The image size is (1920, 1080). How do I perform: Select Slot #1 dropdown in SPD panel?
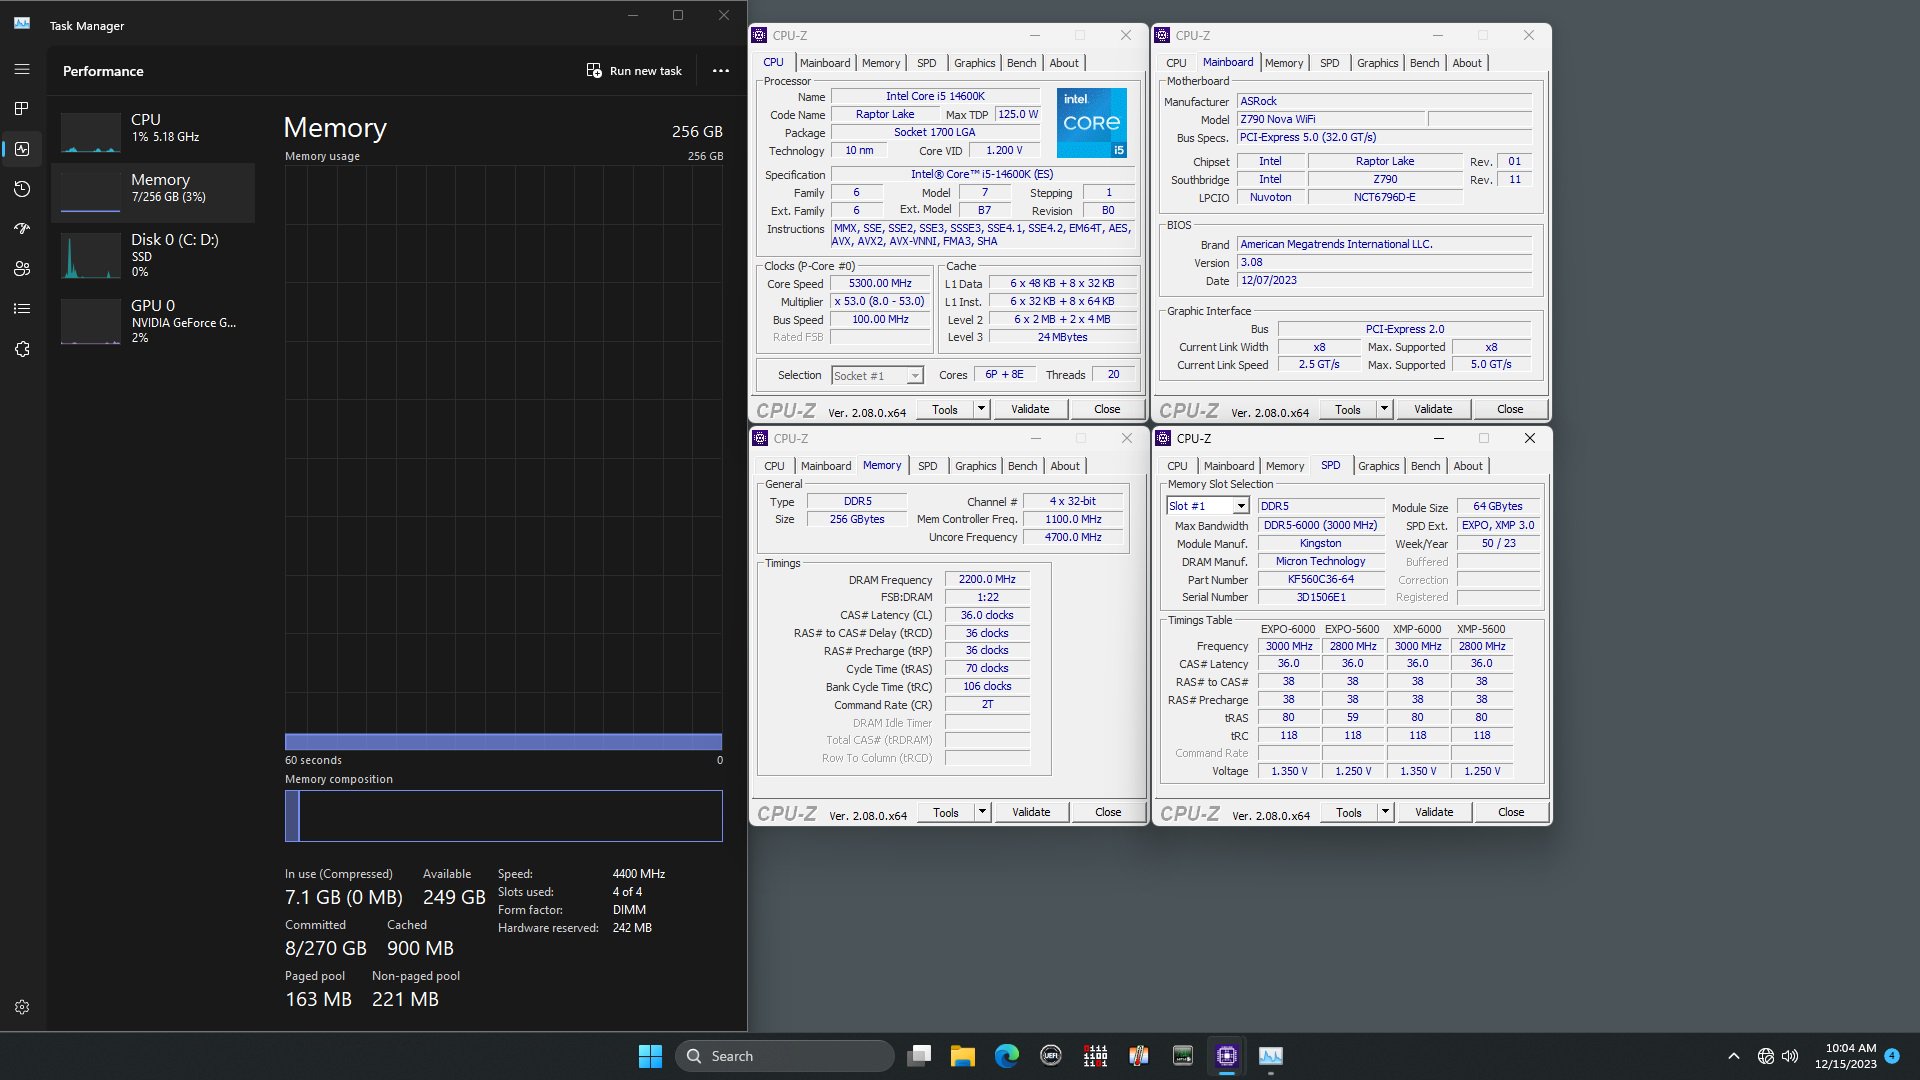1207,505
